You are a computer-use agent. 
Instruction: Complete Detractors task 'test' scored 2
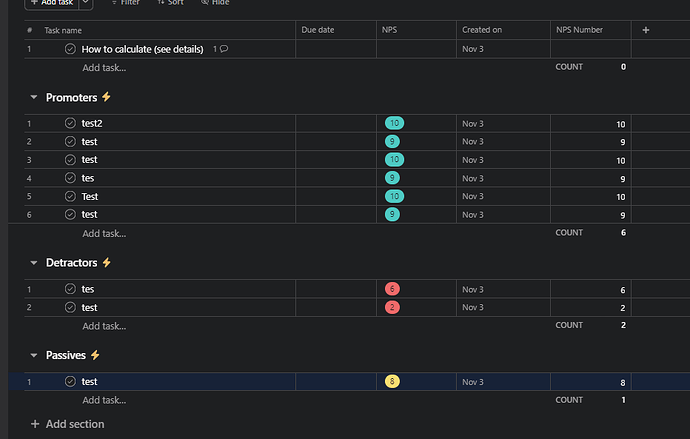pyautogui.click(x=70, y=307)
